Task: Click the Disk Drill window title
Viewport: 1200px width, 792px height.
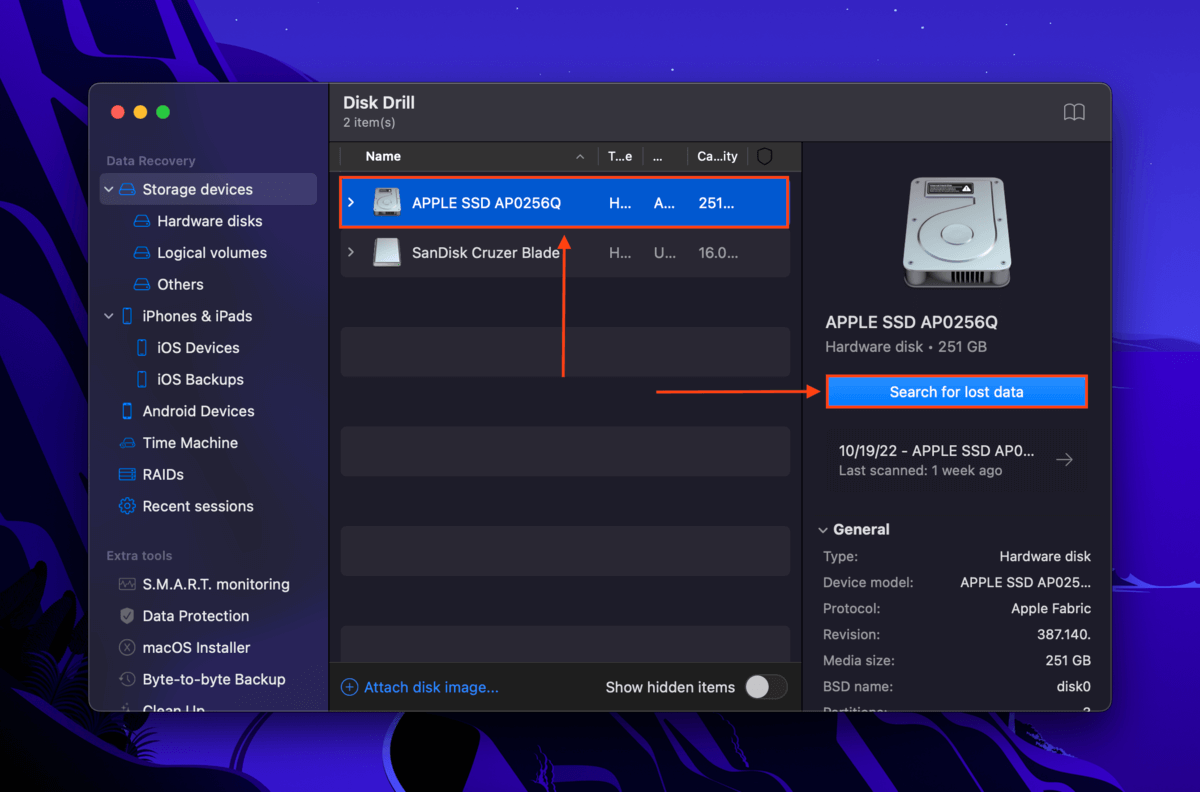Action: [379, 102]
